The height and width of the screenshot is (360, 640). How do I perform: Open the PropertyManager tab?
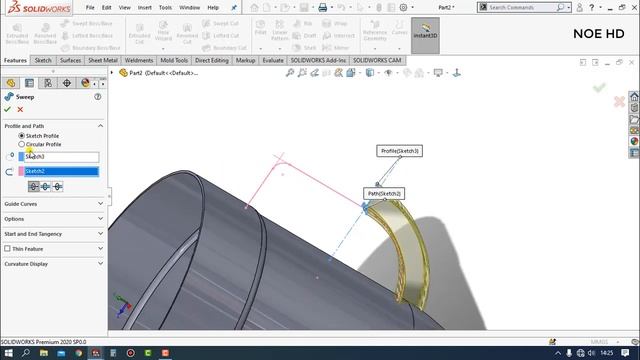29,83
